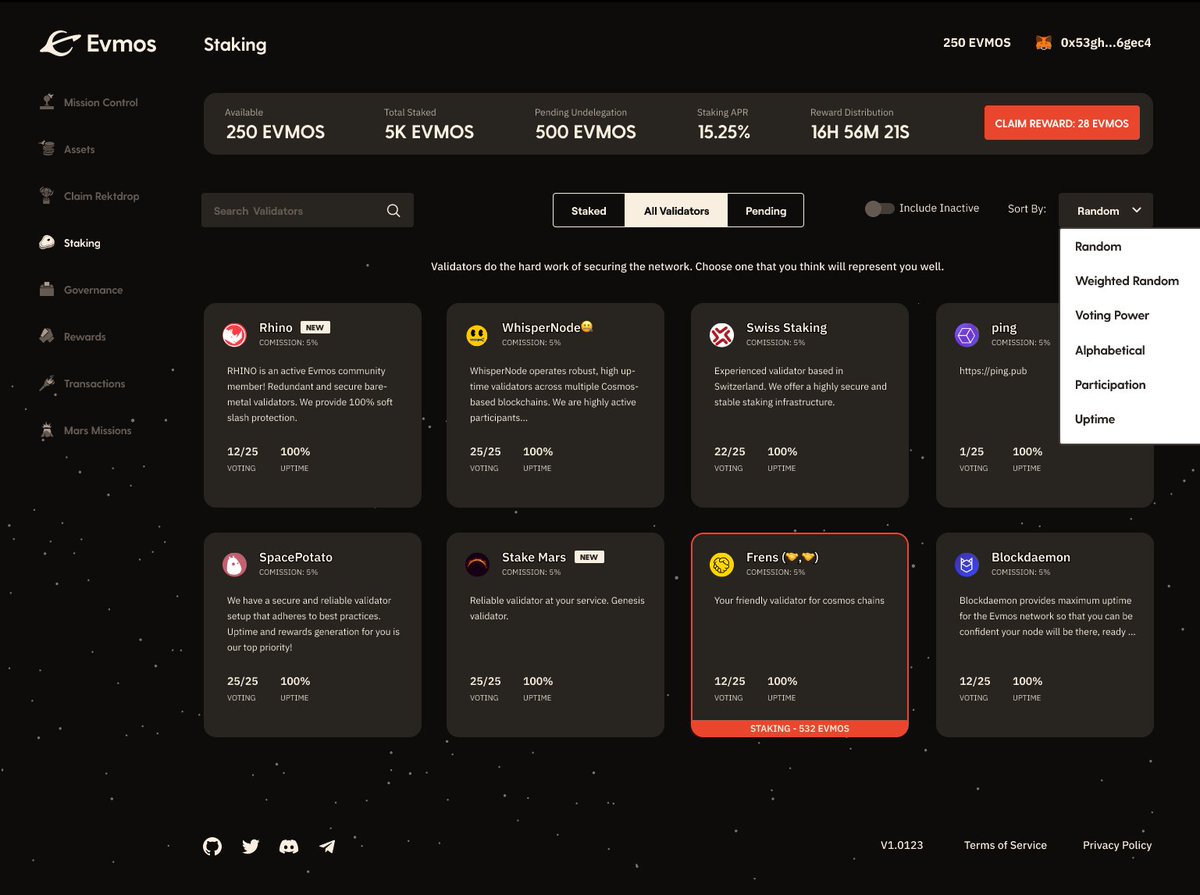Select the Mars Missions sidebar icon

point(48,430)
